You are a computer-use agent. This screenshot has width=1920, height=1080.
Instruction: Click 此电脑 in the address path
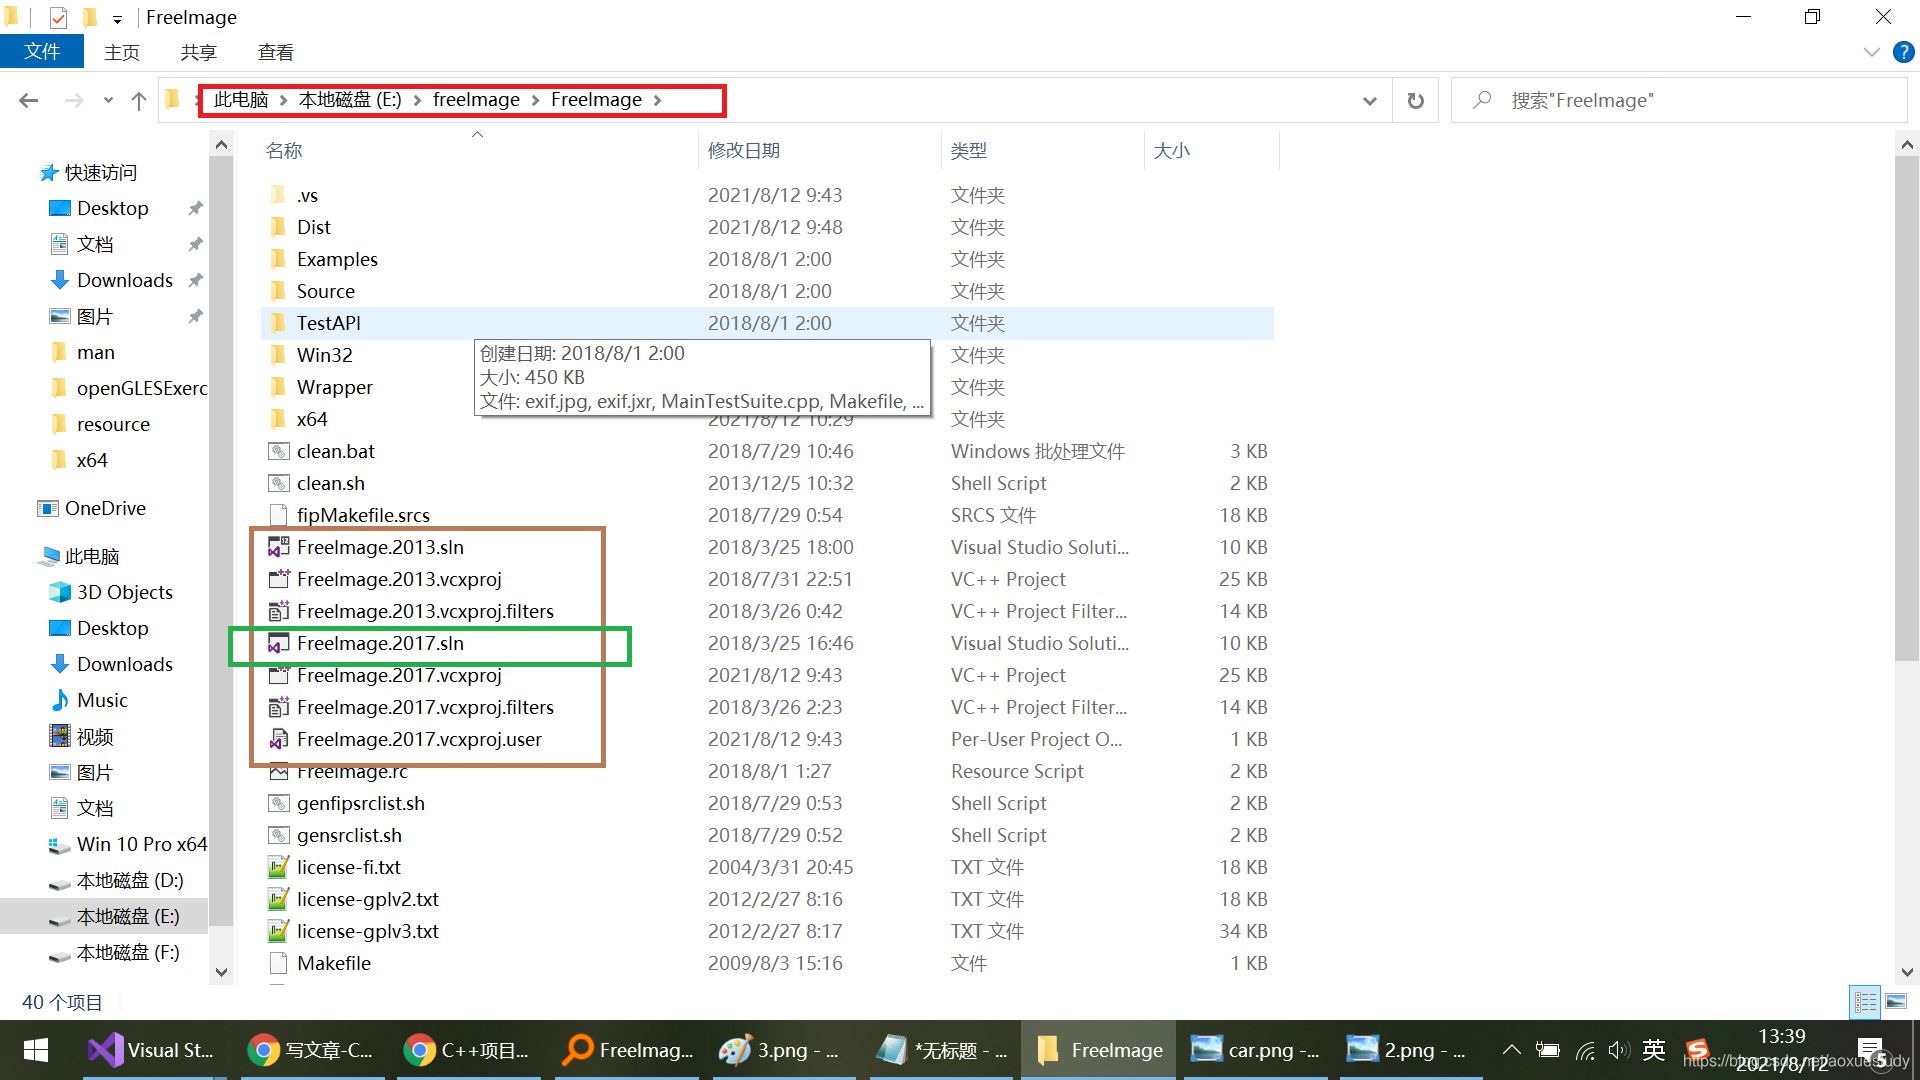pos(241,99)
